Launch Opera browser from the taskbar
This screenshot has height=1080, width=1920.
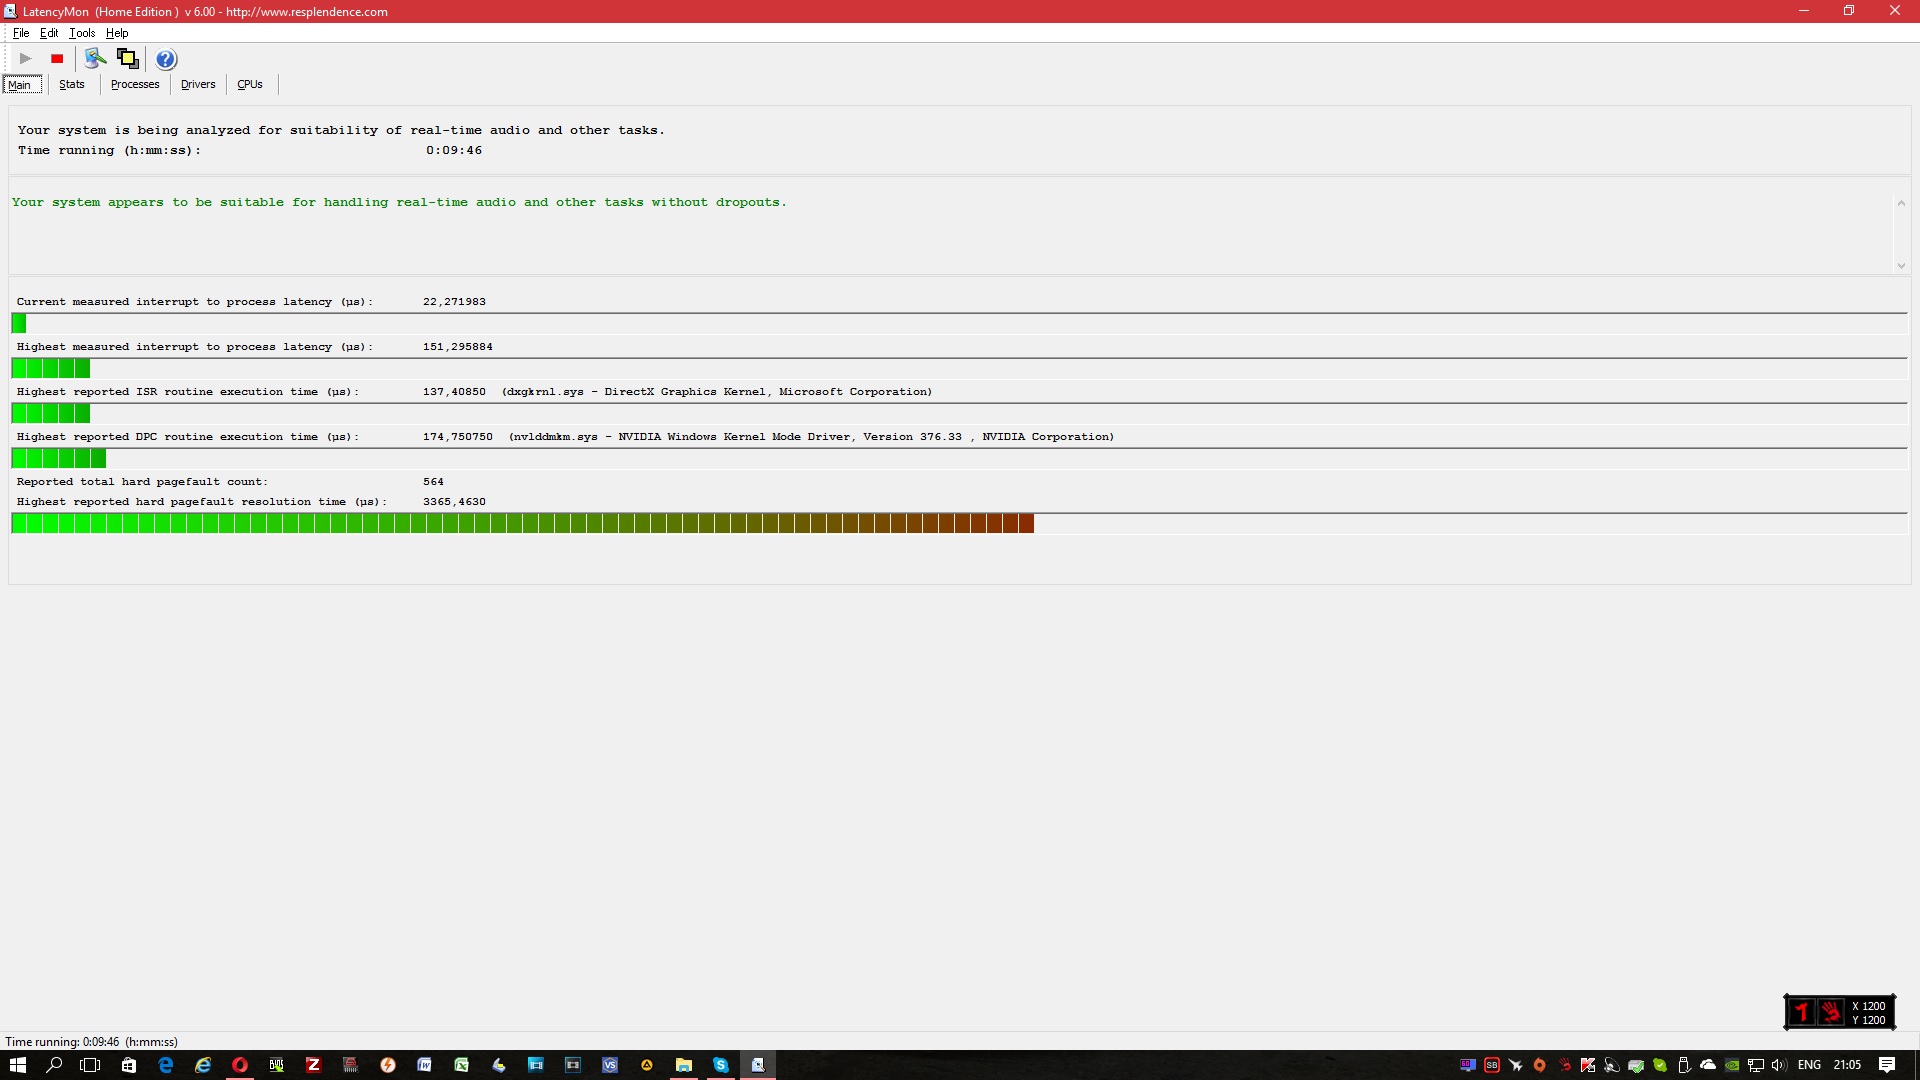(240, 1065)
